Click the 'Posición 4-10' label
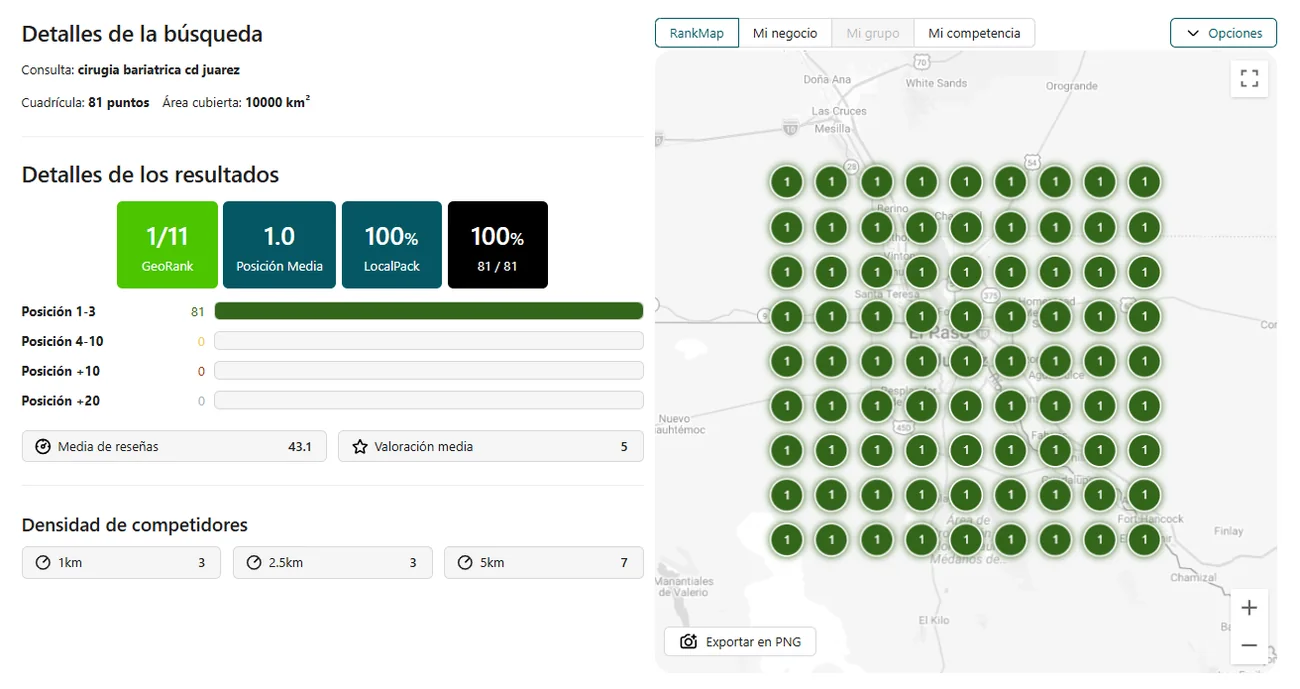This screenshot has height=689, width=1300. 63,342
